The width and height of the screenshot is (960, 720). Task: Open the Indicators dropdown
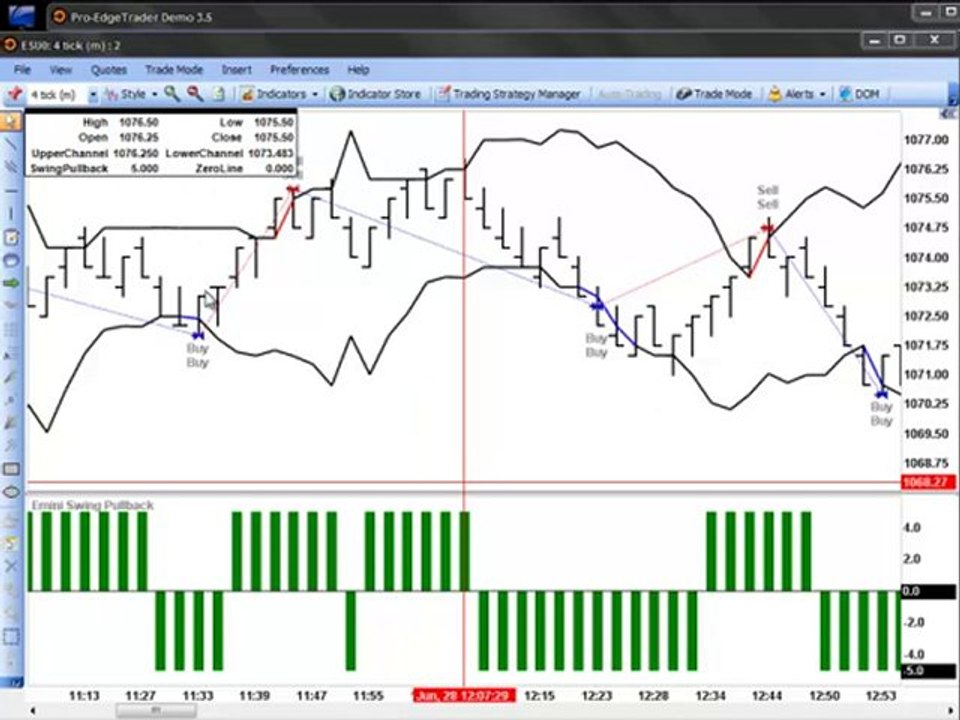279,94
